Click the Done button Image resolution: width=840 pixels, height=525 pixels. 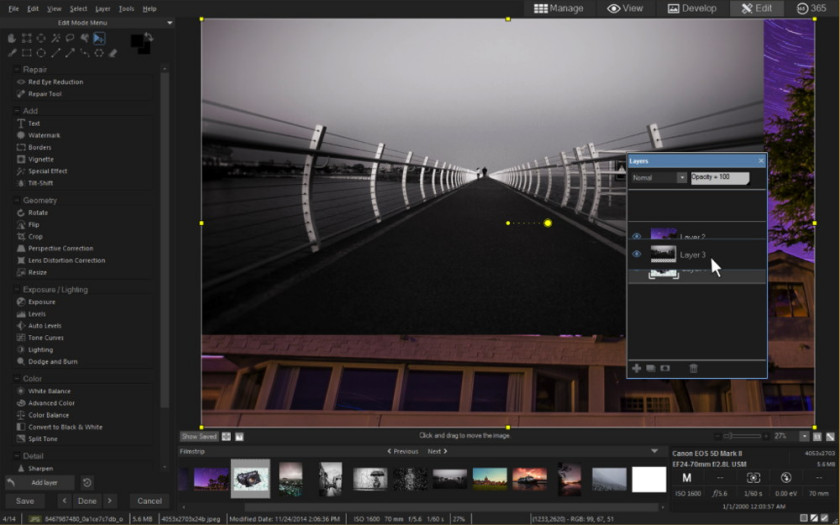[87, 501]
